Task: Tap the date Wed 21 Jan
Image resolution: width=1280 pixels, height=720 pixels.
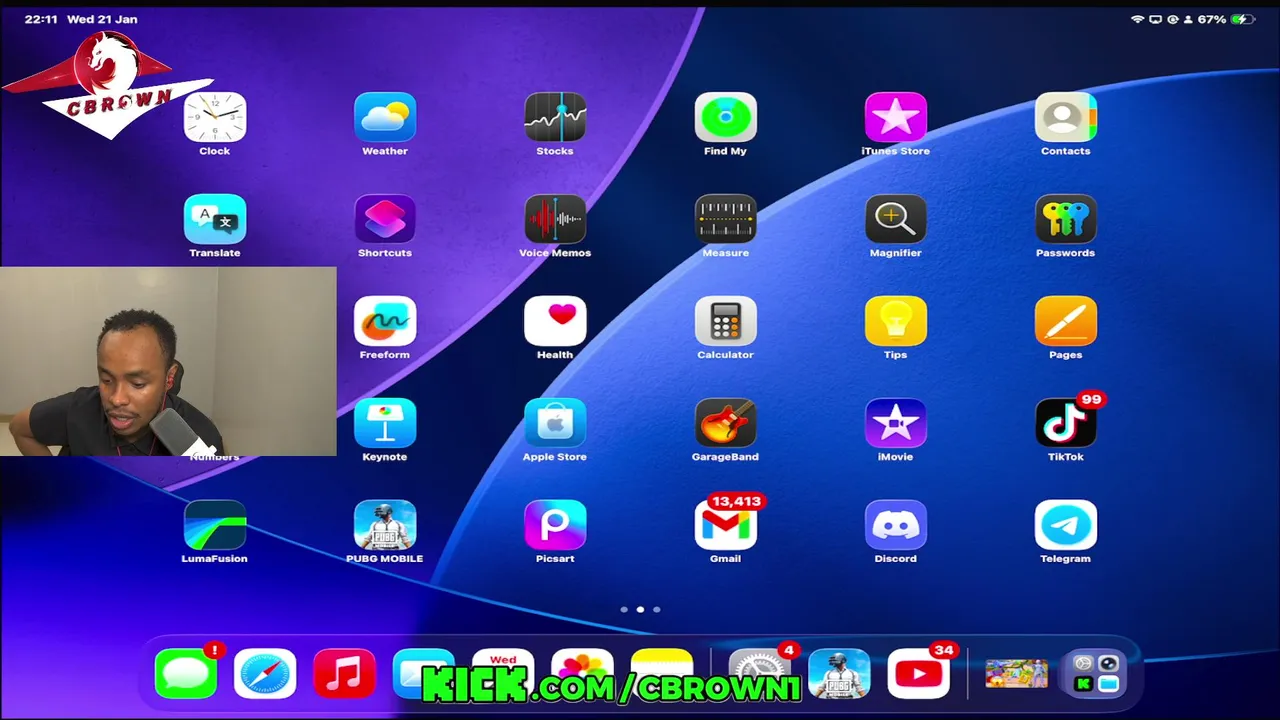Action: 102,19
